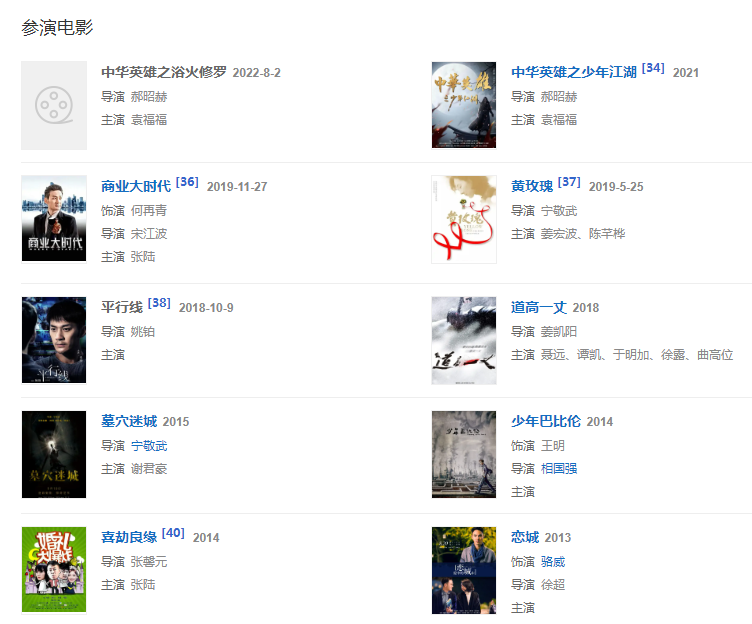This screenshot has width=752, height=624.
Task: Click citation [38] beside 平行线
Action: click(x=159, y=303)
